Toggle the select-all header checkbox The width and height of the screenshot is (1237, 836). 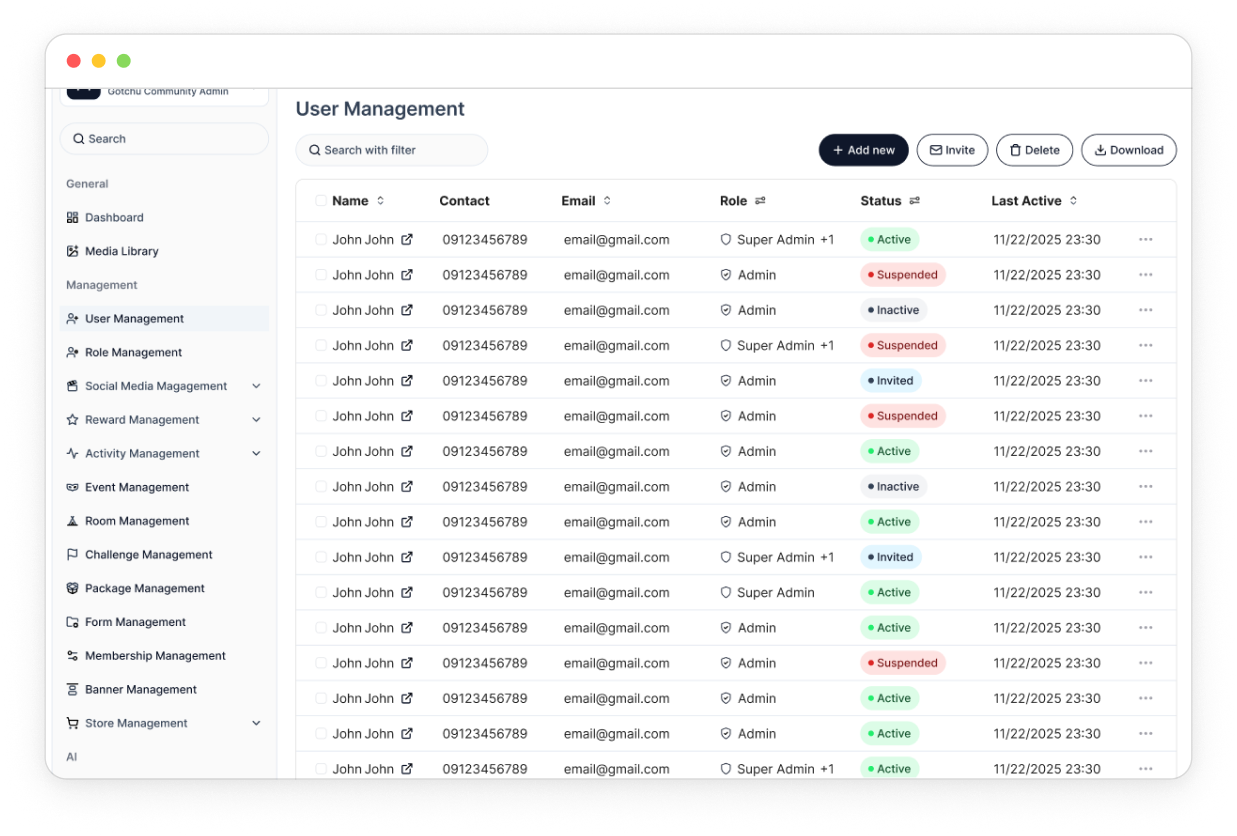point(320,201)
